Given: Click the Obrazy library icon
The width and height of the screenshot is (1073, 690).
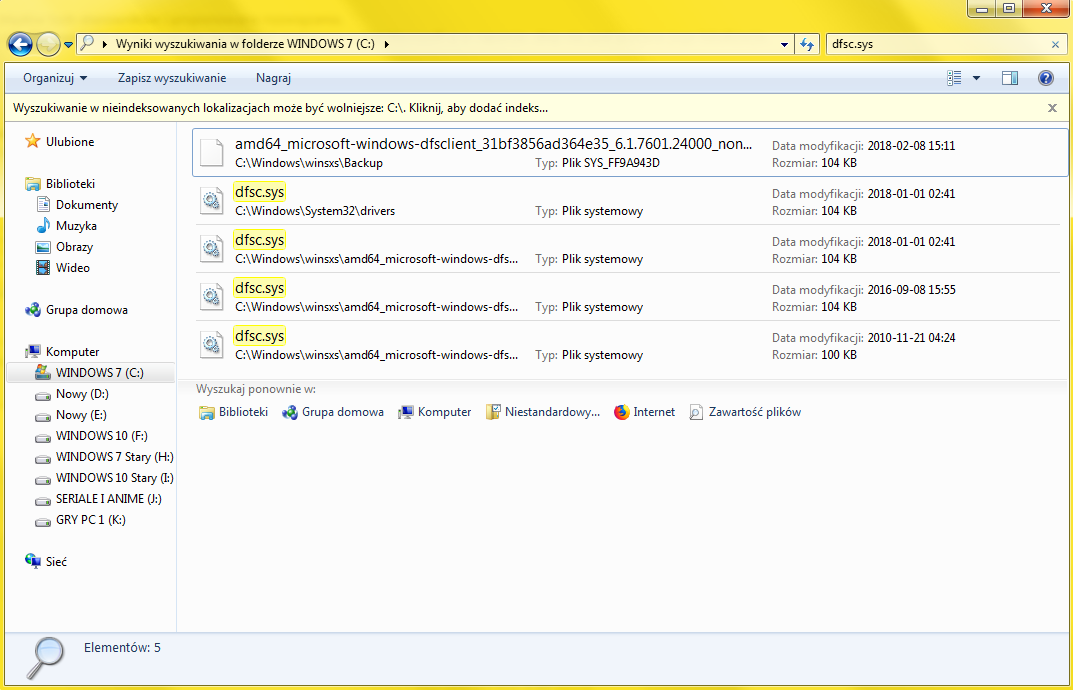Looking at the screenshot, I should [43, 247].
